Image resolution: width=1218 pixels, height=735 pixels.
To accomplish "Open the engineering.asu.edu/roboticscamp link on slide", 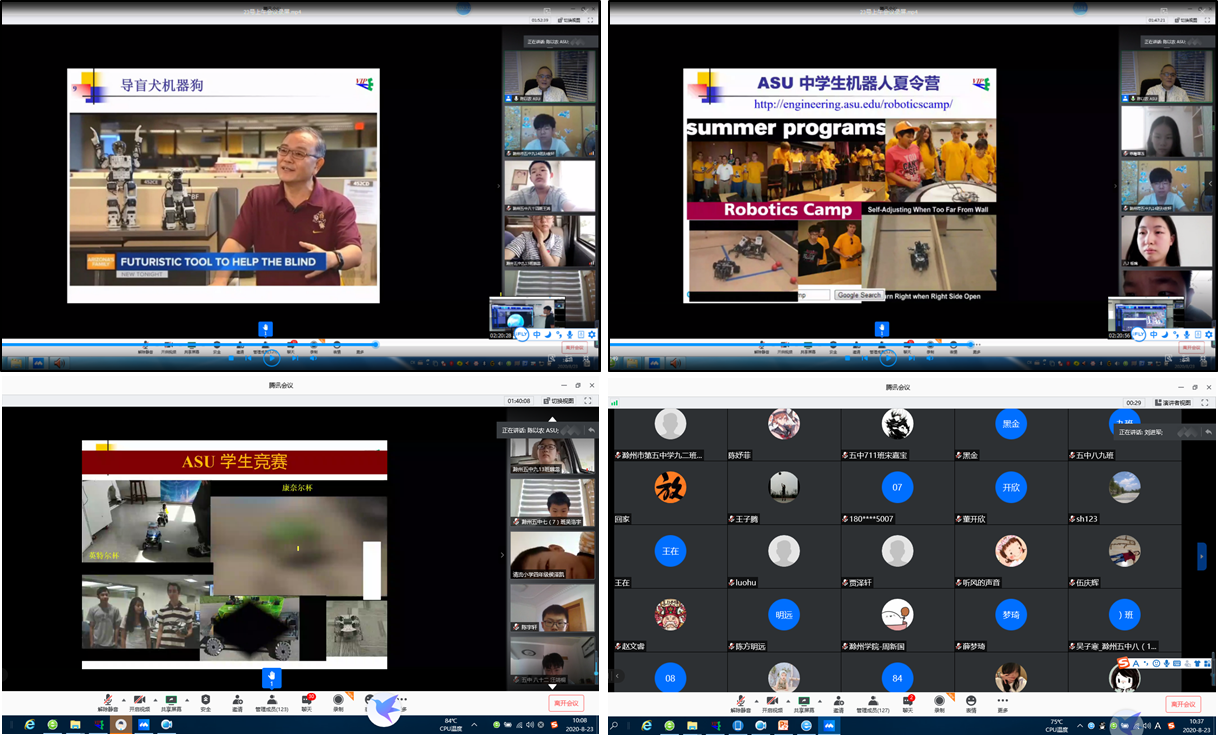I will [853, 104].
